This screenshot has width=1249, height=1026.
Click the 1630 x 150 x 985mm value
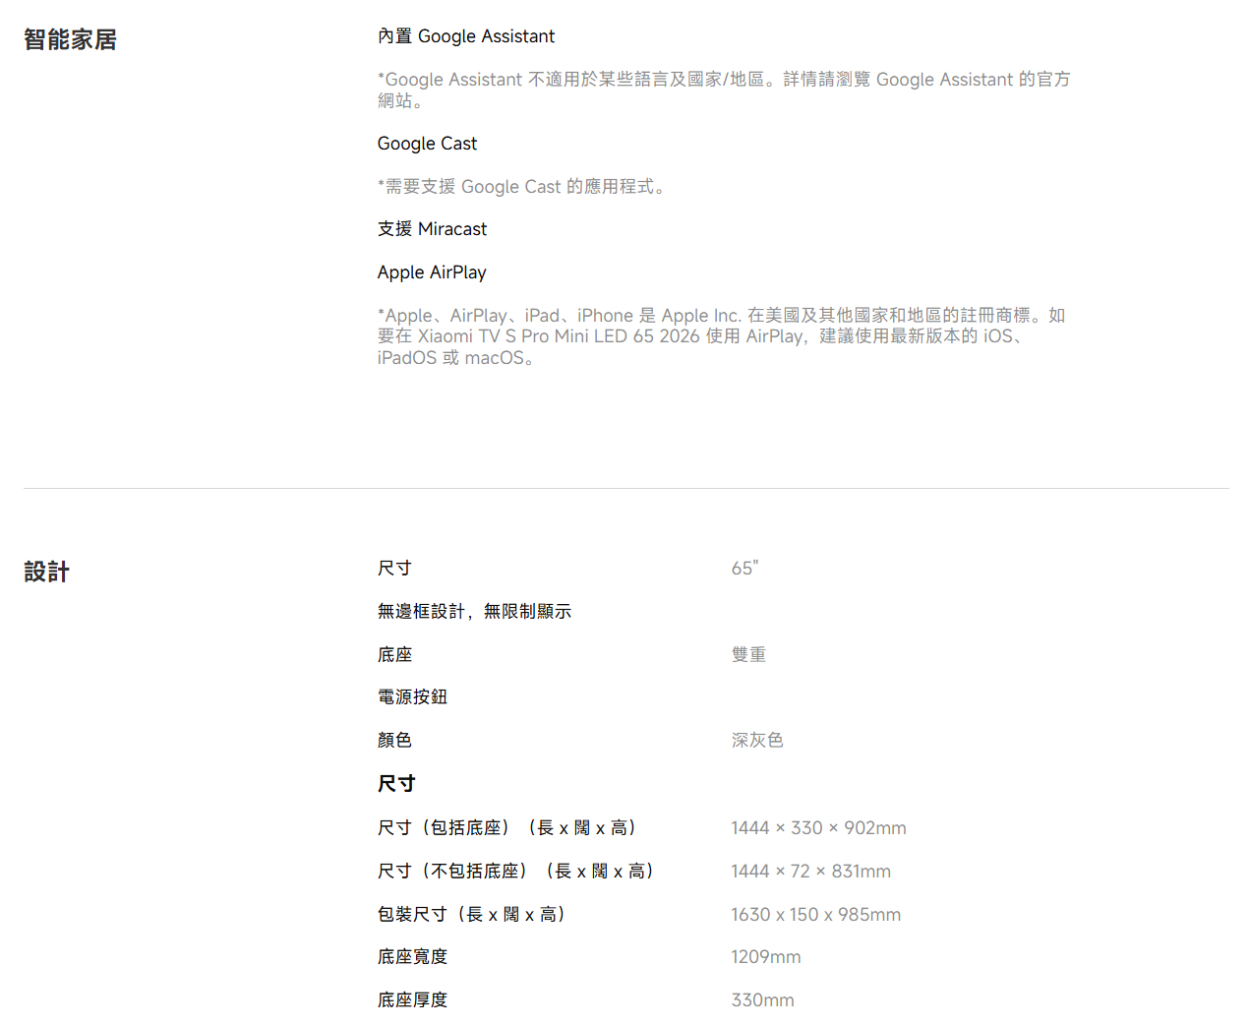tap(816, 914)
